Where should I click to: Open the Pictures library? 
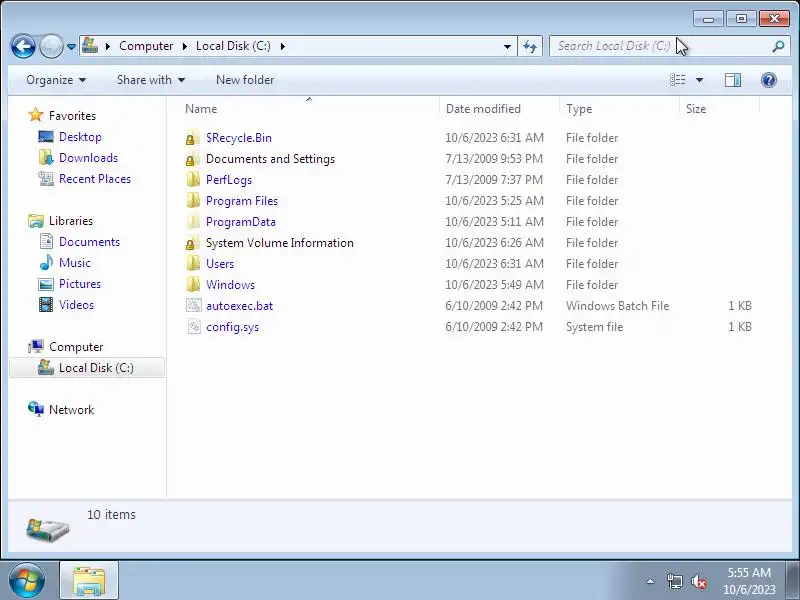[80, 284]
